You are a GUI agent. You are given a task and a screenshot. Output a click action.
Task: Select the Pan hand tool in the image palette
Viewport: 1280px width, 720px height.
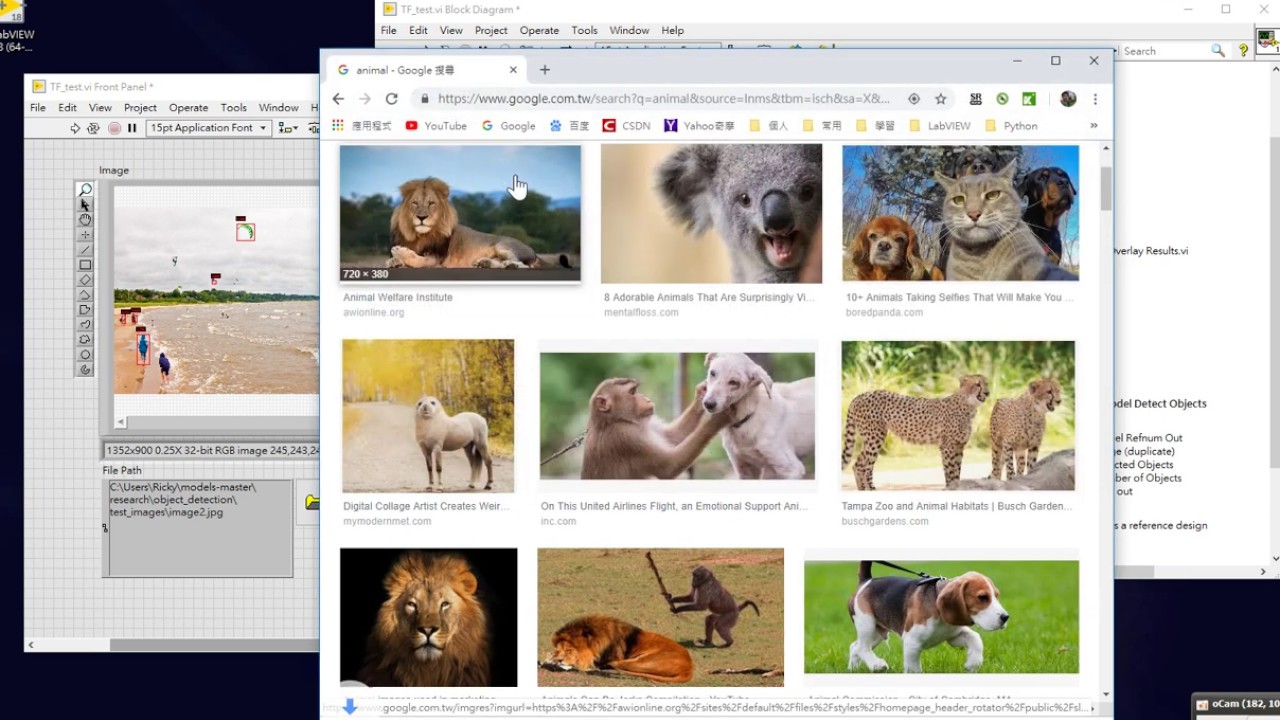click(x=85, y=219)
